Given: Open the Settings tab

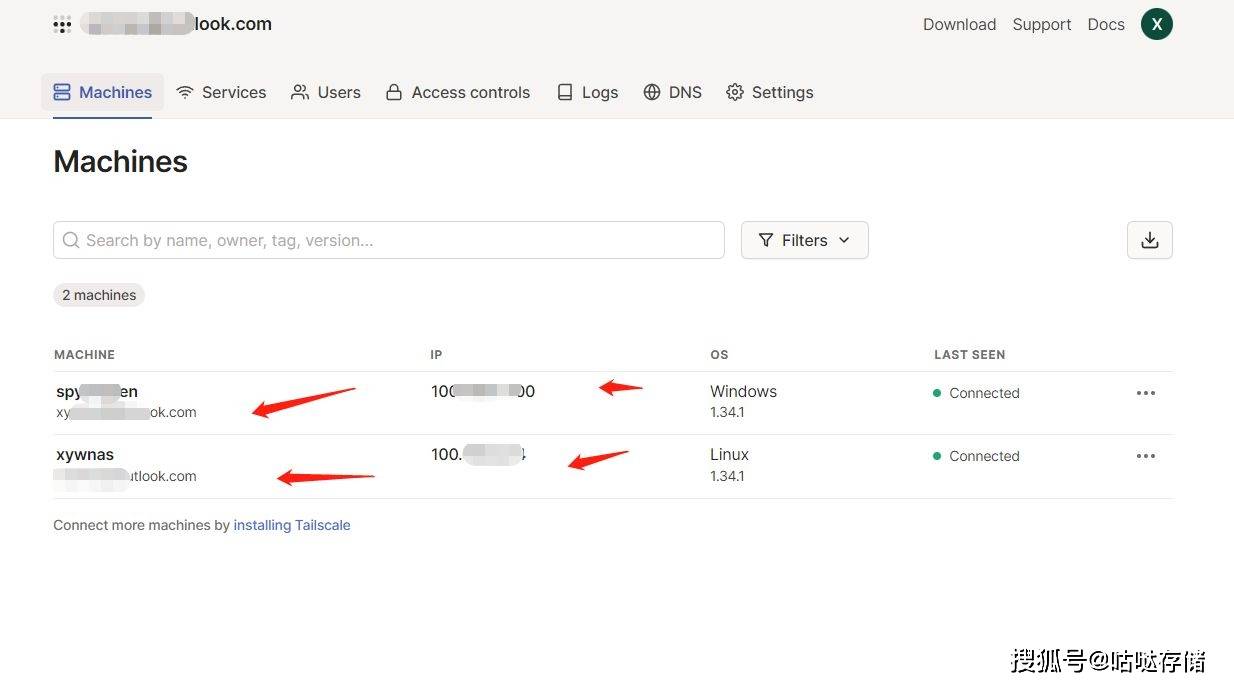Looking at the screenshot, I should click(769, 92).
